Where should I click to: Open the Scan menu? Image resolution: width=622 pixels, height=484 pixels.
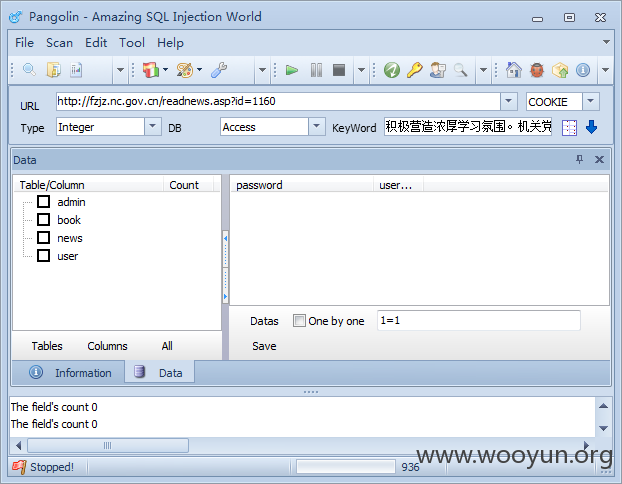click(x=60, y=43)
